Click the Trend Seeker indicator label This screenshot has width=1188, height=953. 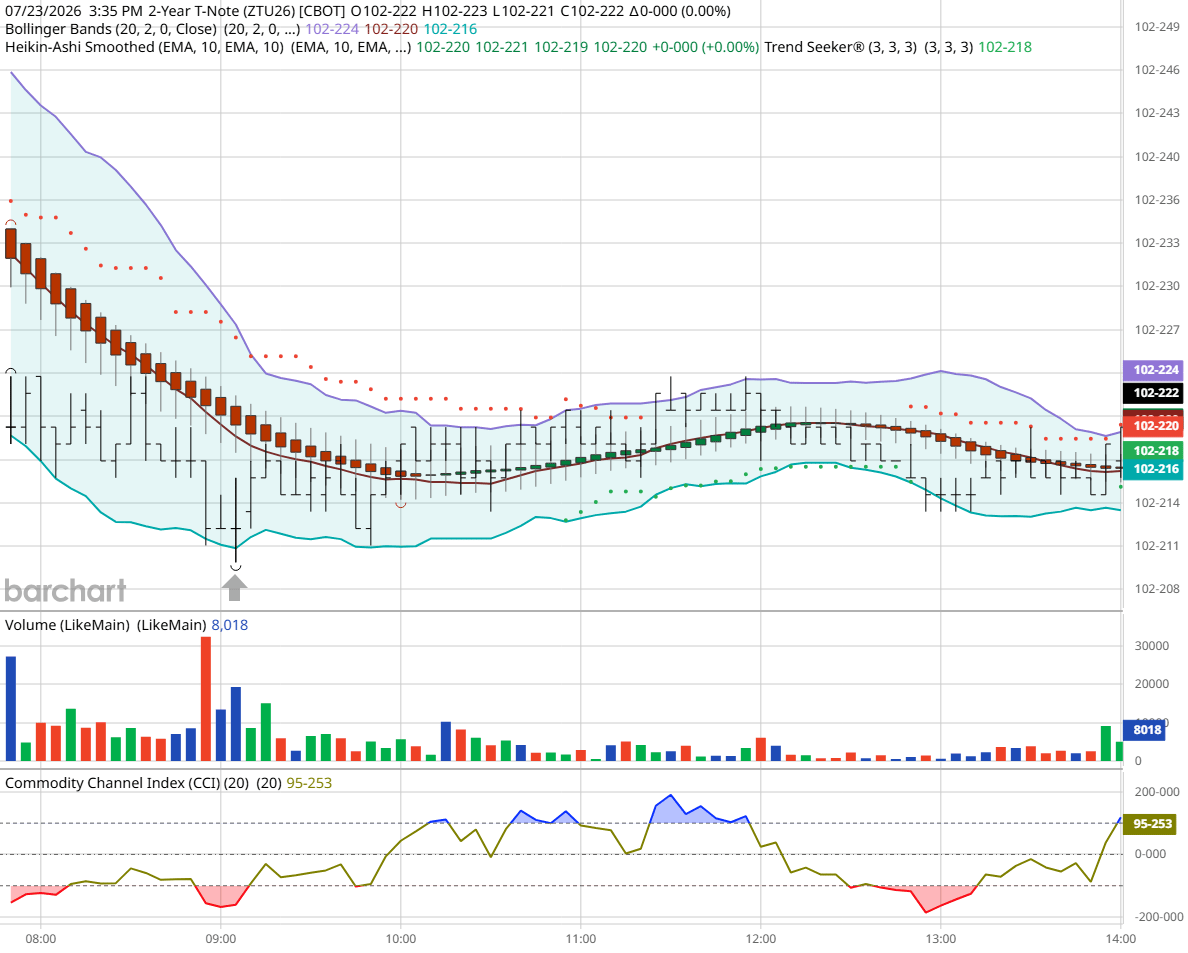click(840, 47)
